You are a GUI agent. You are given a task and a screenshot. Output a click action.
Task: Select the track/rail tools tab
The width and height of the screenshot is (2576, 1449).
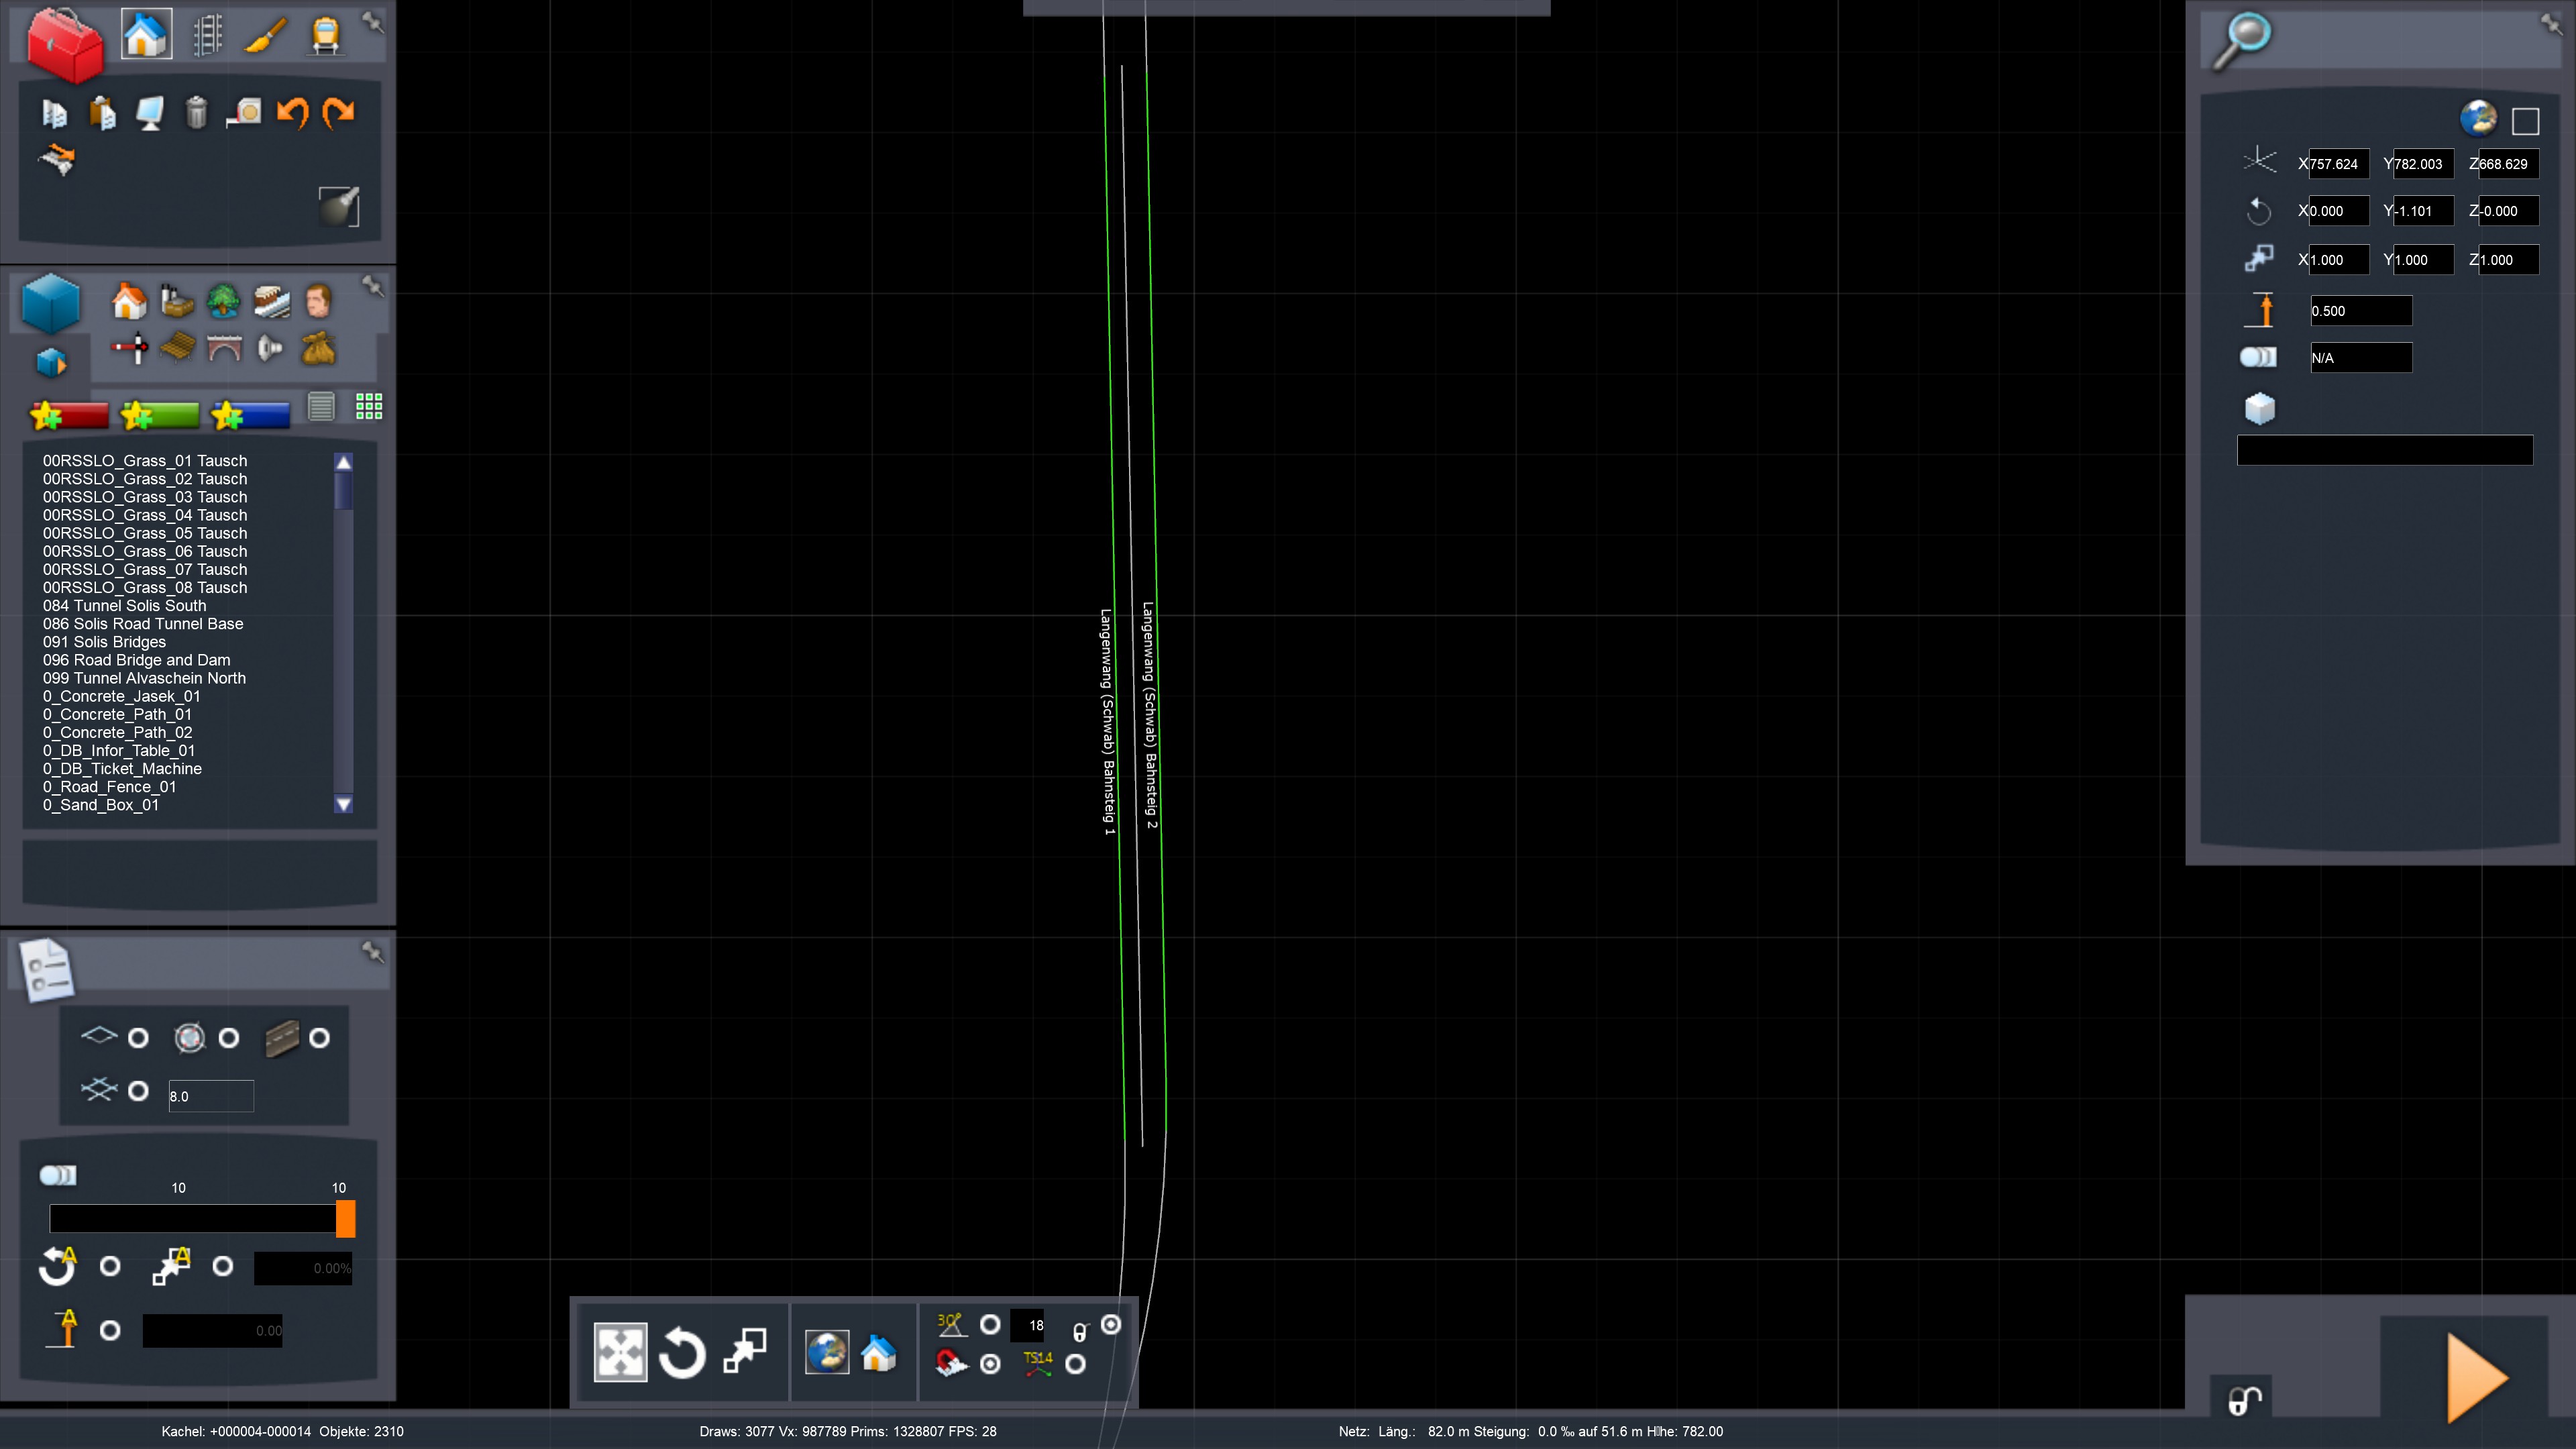tap(207, 35)
